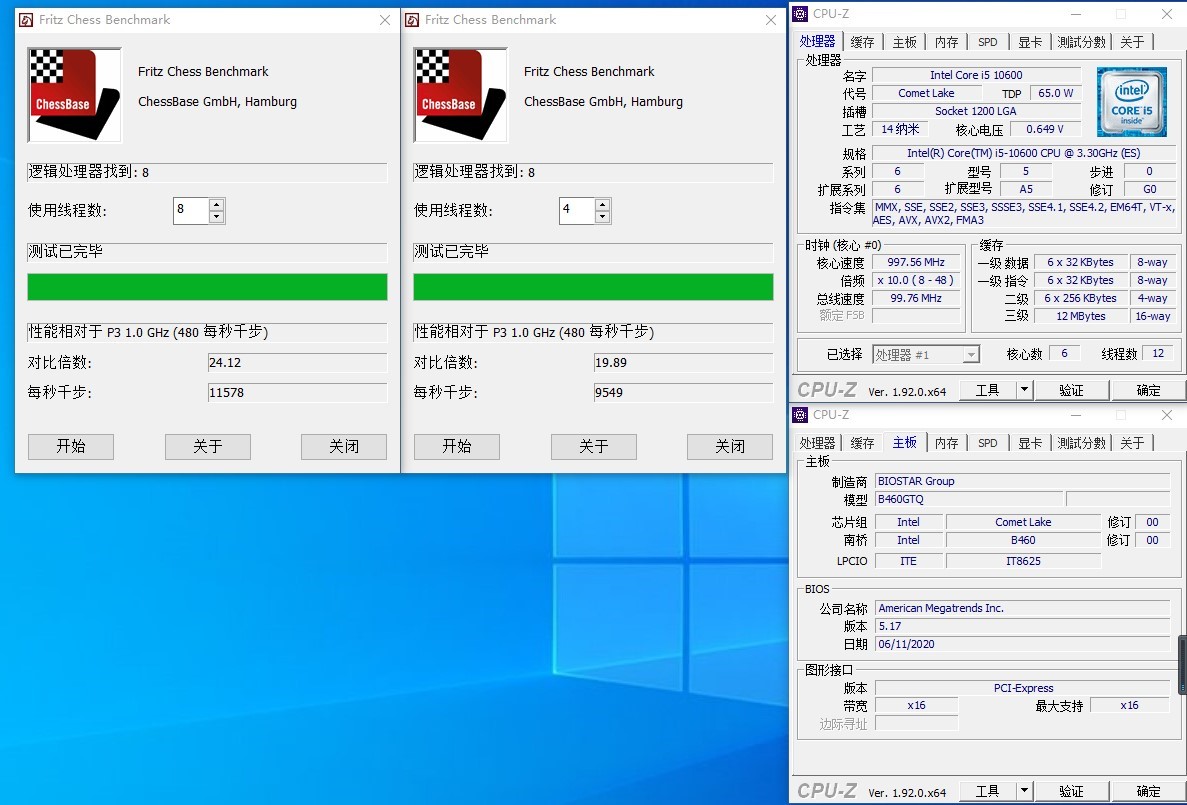Select 处理器 tab in bottom CPU-Z window
The height and width of the screenshot is (805, 1187).
pyautogui.click(x=818, y=444)
